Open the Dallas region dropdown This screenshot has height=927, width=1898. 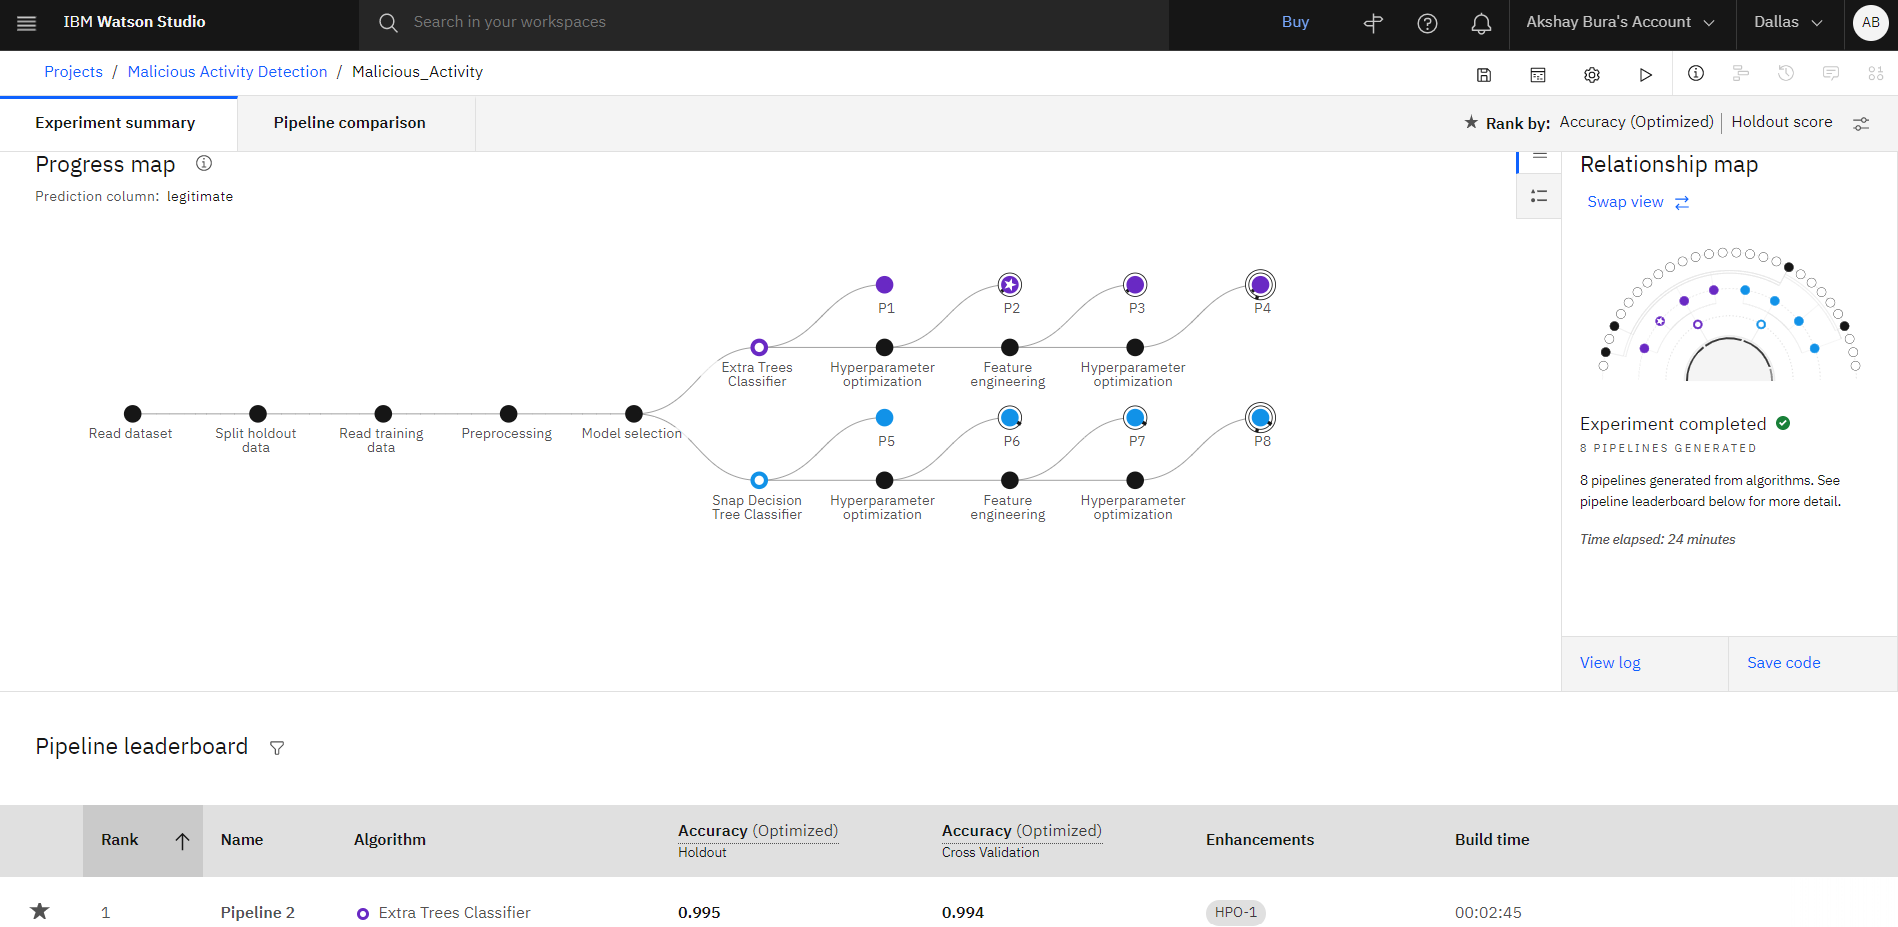(x=1788, y=21)
